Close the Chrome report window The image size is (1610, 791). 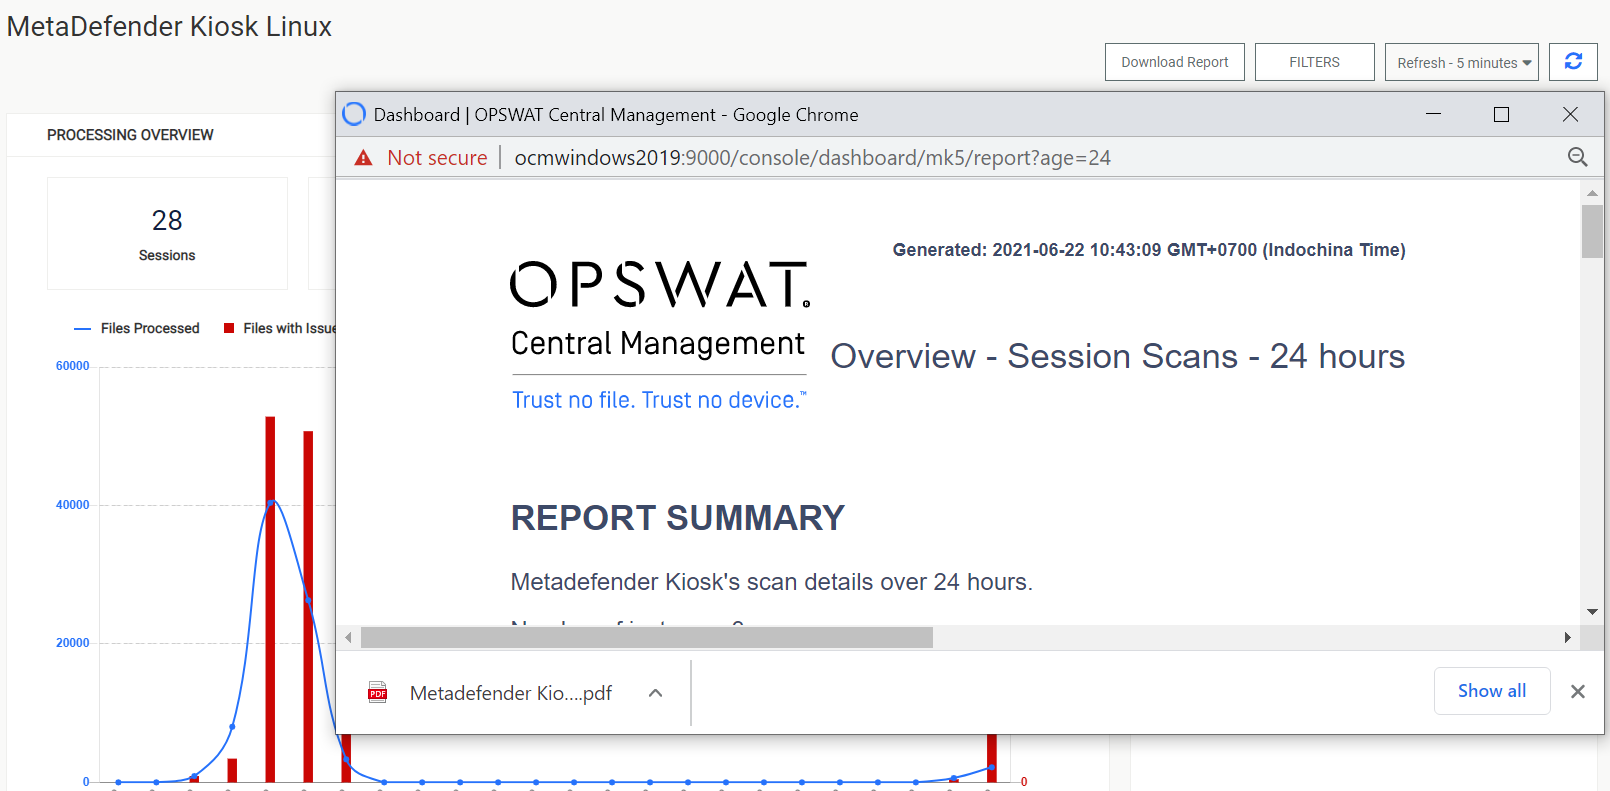click(x=1570, y=114)
